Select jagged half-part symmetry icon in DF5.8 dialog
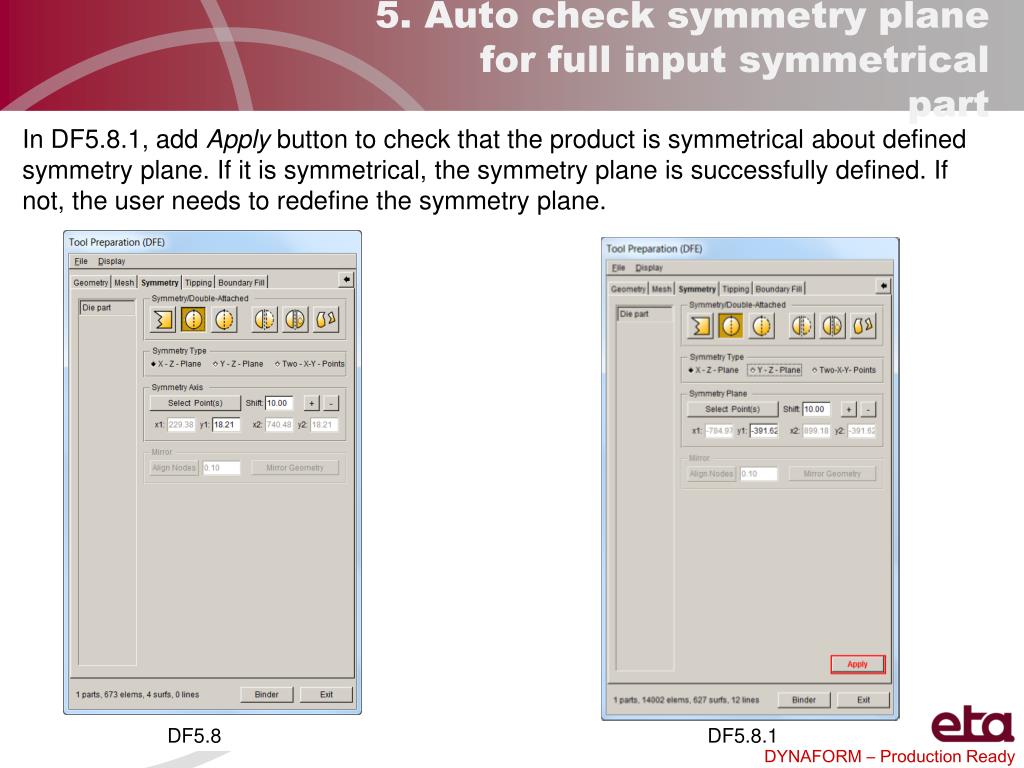This screenshot has width=1024, height=768. coord(163,319)
